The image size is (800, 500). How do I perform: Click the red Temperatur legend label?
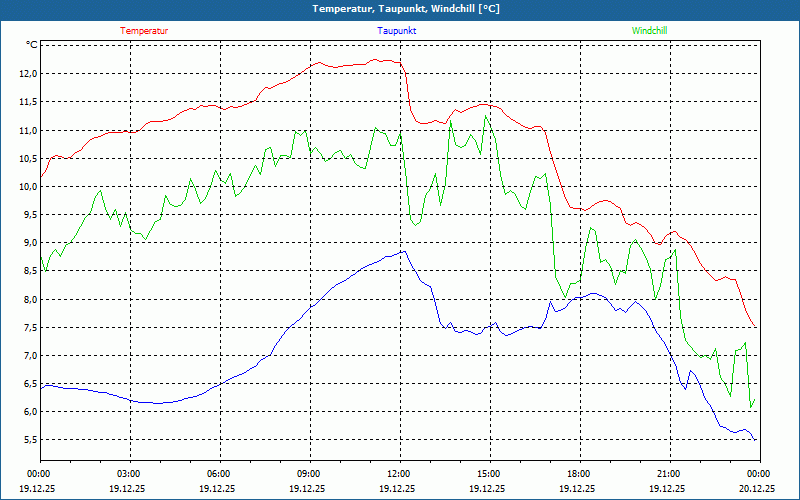(x=144, y=31)
